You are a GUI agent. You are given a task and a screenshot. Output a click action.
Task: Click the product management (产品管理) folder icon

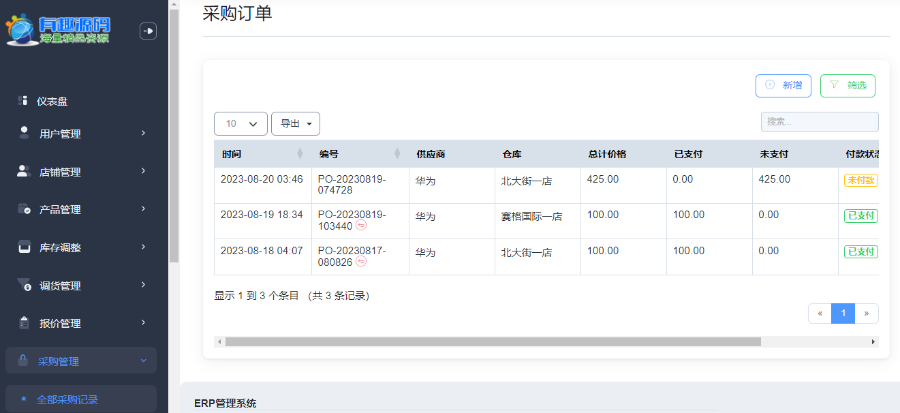[x=23, y=209]
